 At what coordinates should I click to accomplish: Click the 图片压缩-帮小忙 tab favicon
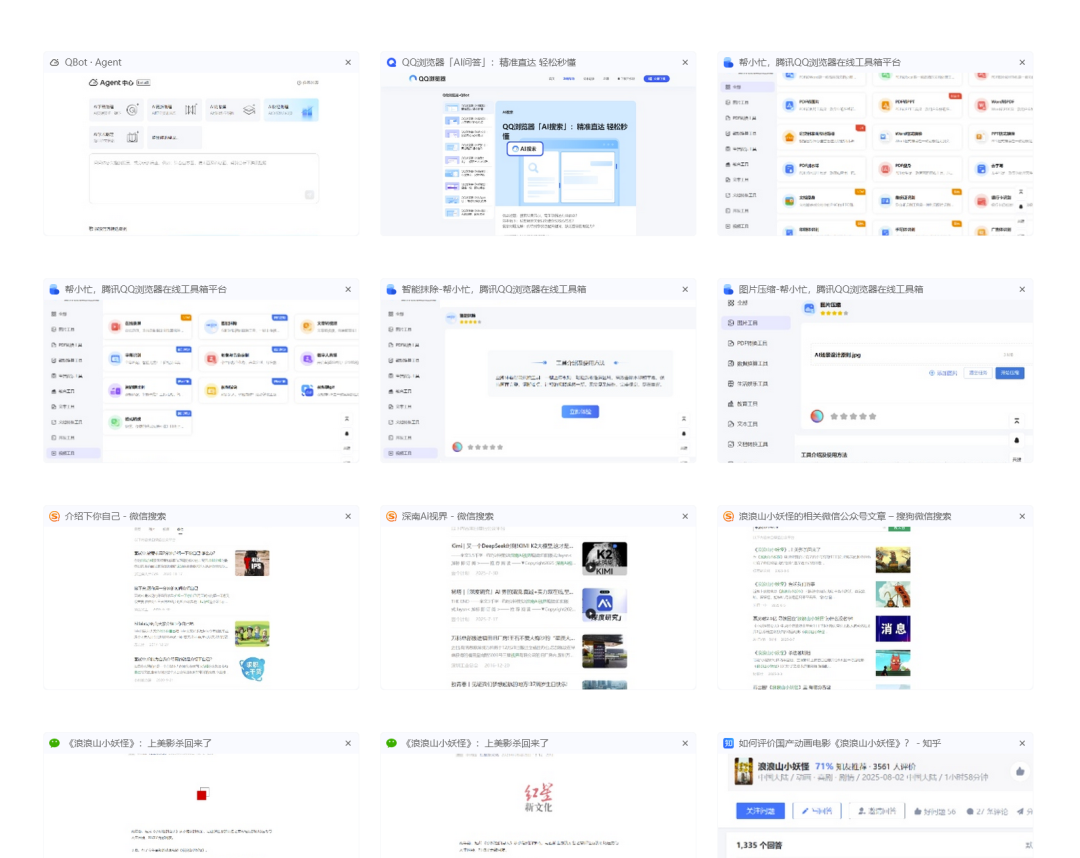coord(728,289)
